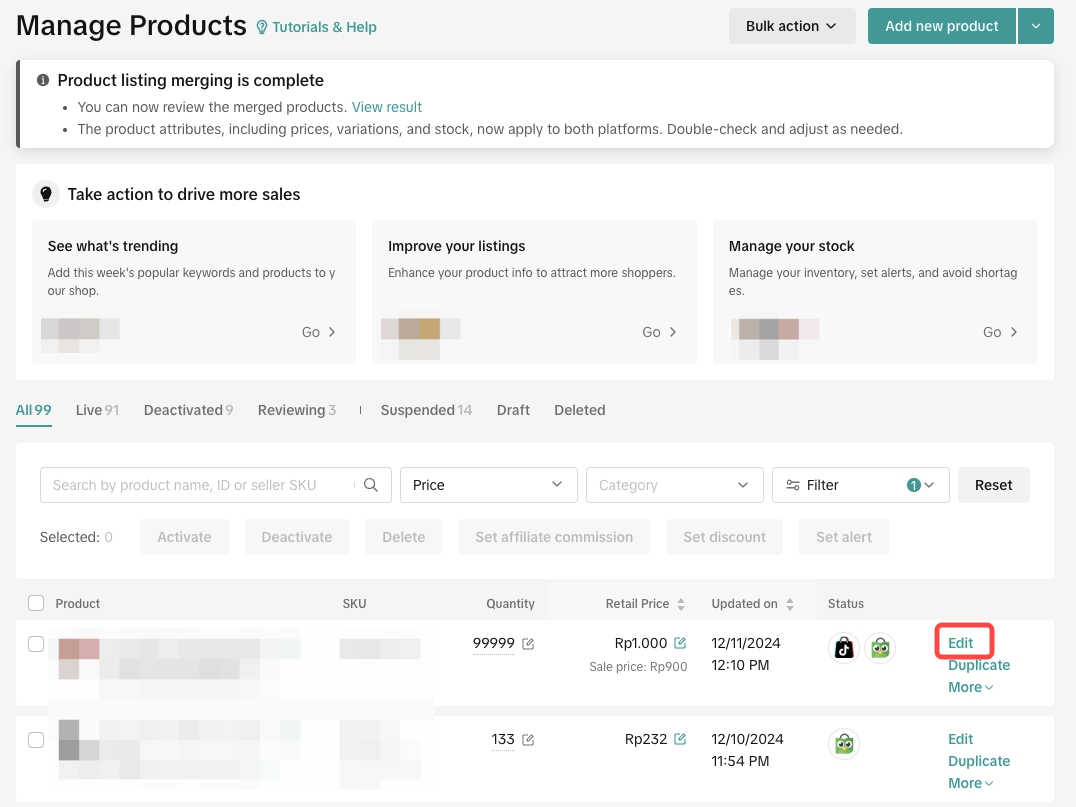The image size is (1076, 807).
Task: Select the first product row checkbox
Action: click(36, 644)
